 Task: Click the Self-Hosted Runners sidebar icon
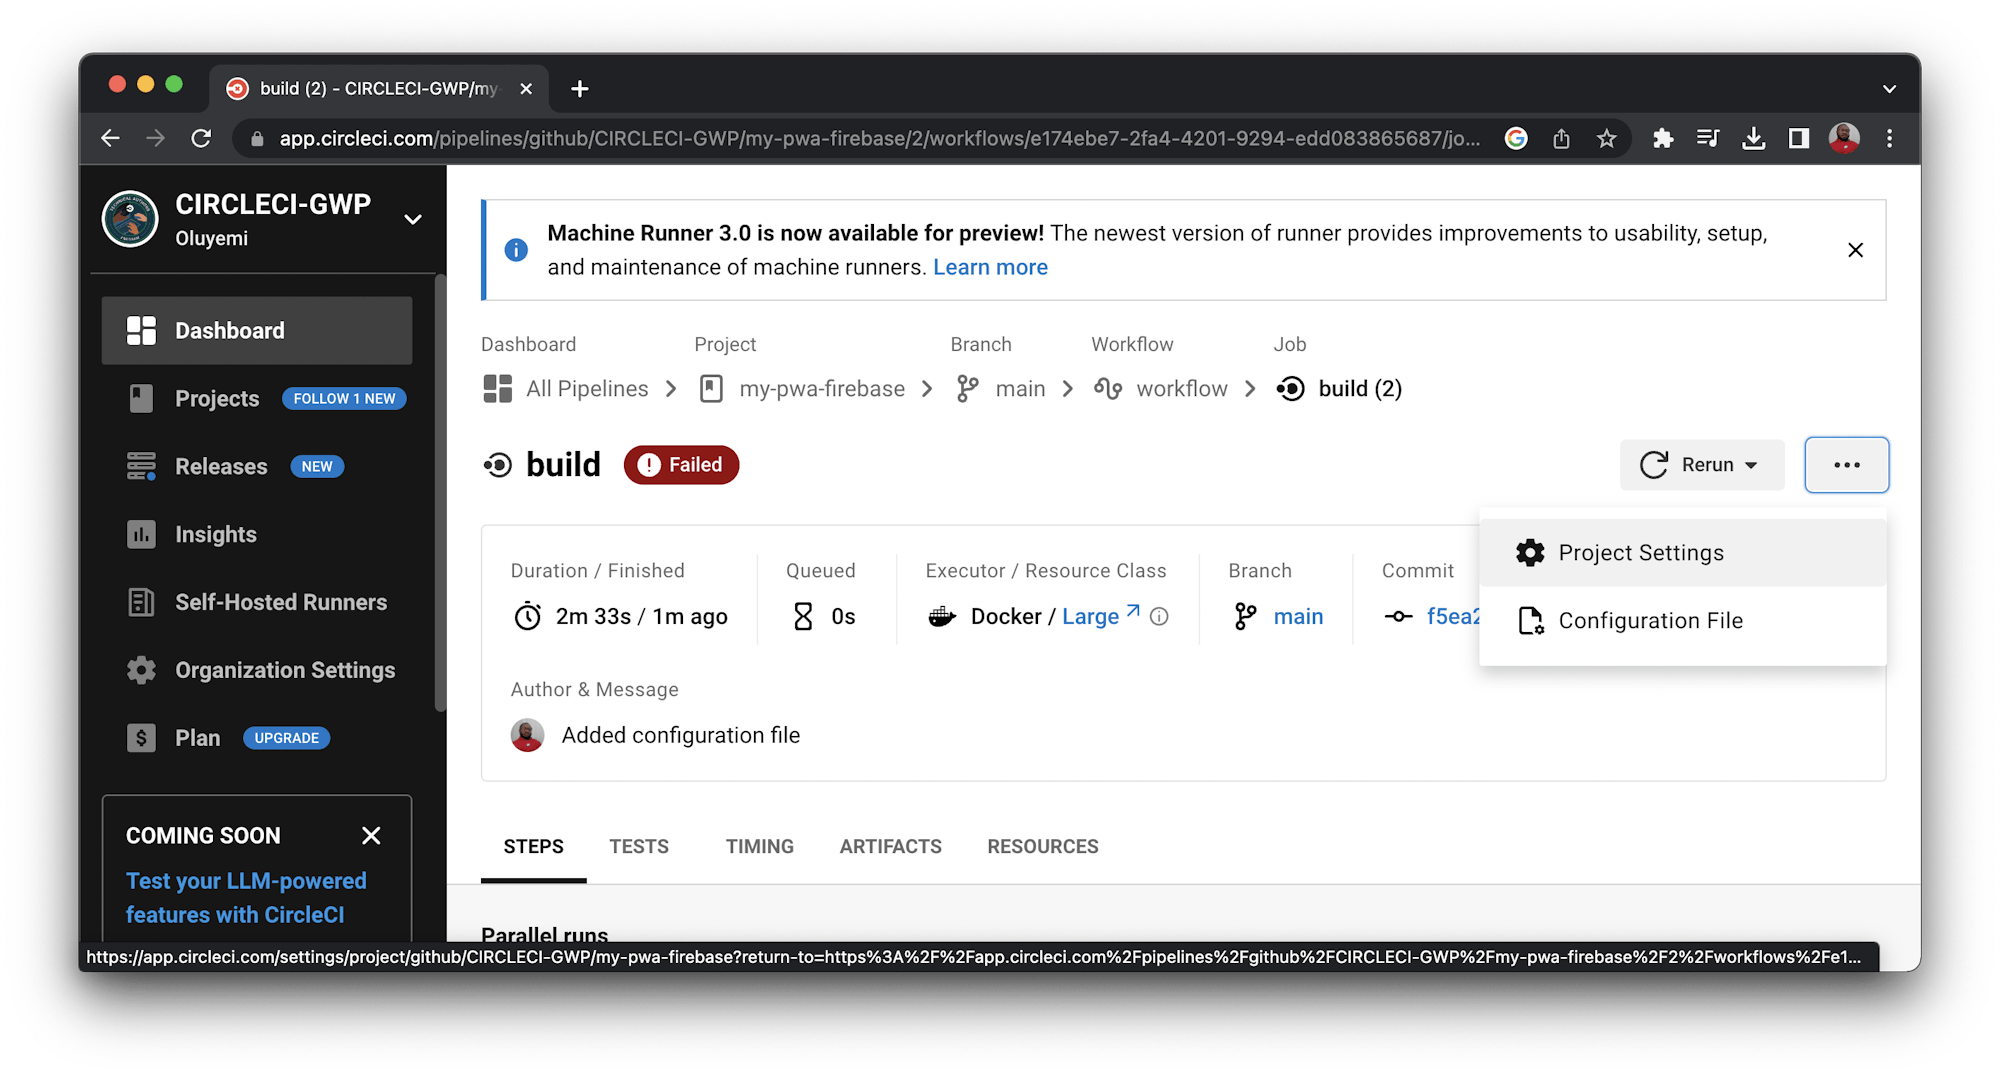pyautogui.click(x=141, y=603)
